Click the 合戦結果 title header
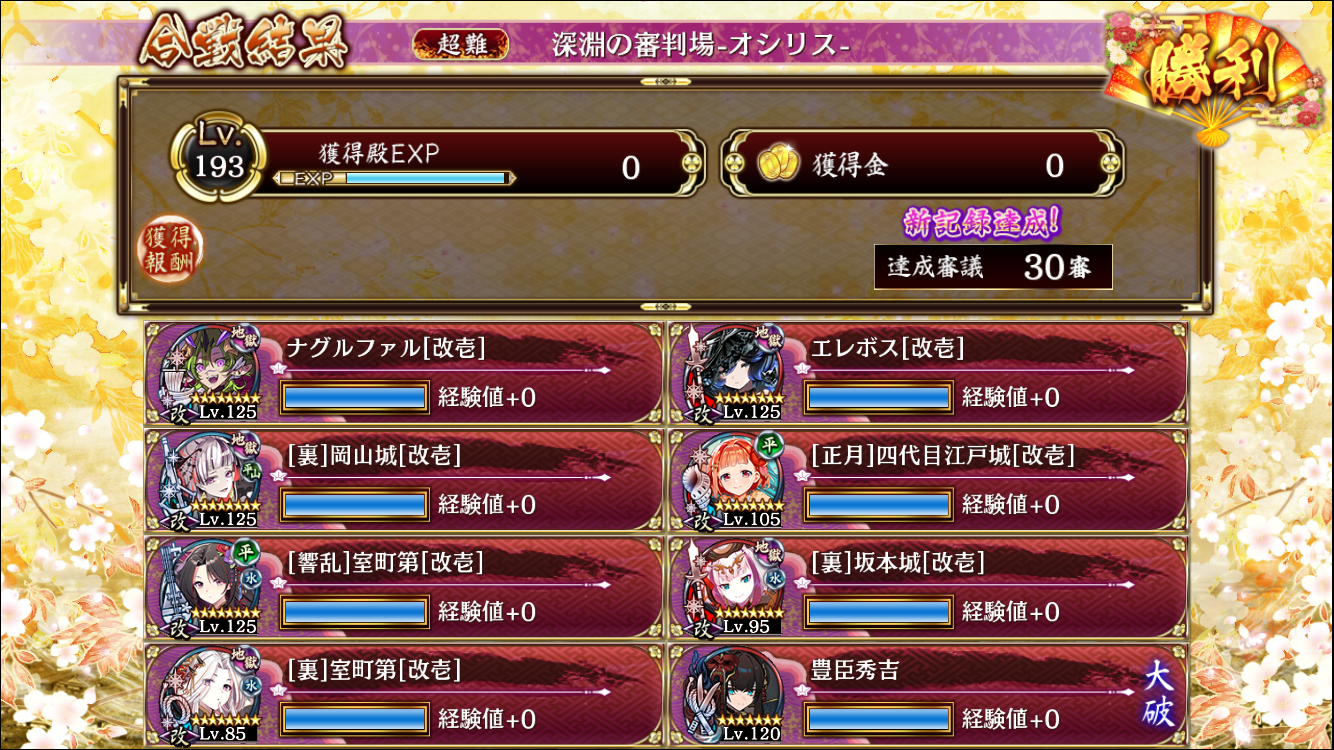Image resolution: width=1334 pixels, height=750 pixels. point(244,43)
